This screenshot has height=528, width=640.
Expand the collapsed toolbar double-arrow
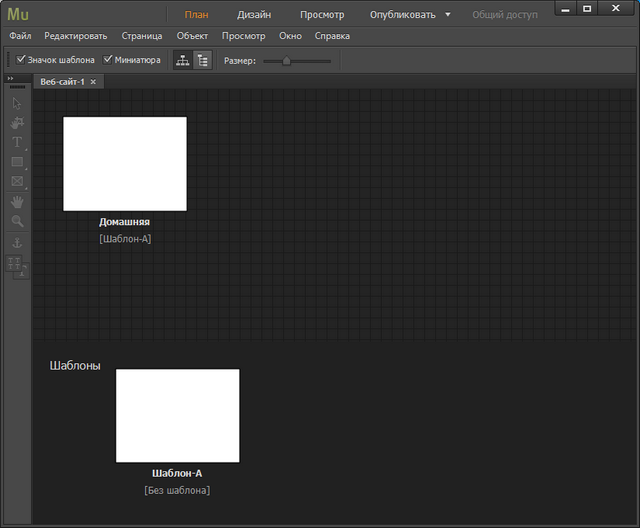pos(10,79)
